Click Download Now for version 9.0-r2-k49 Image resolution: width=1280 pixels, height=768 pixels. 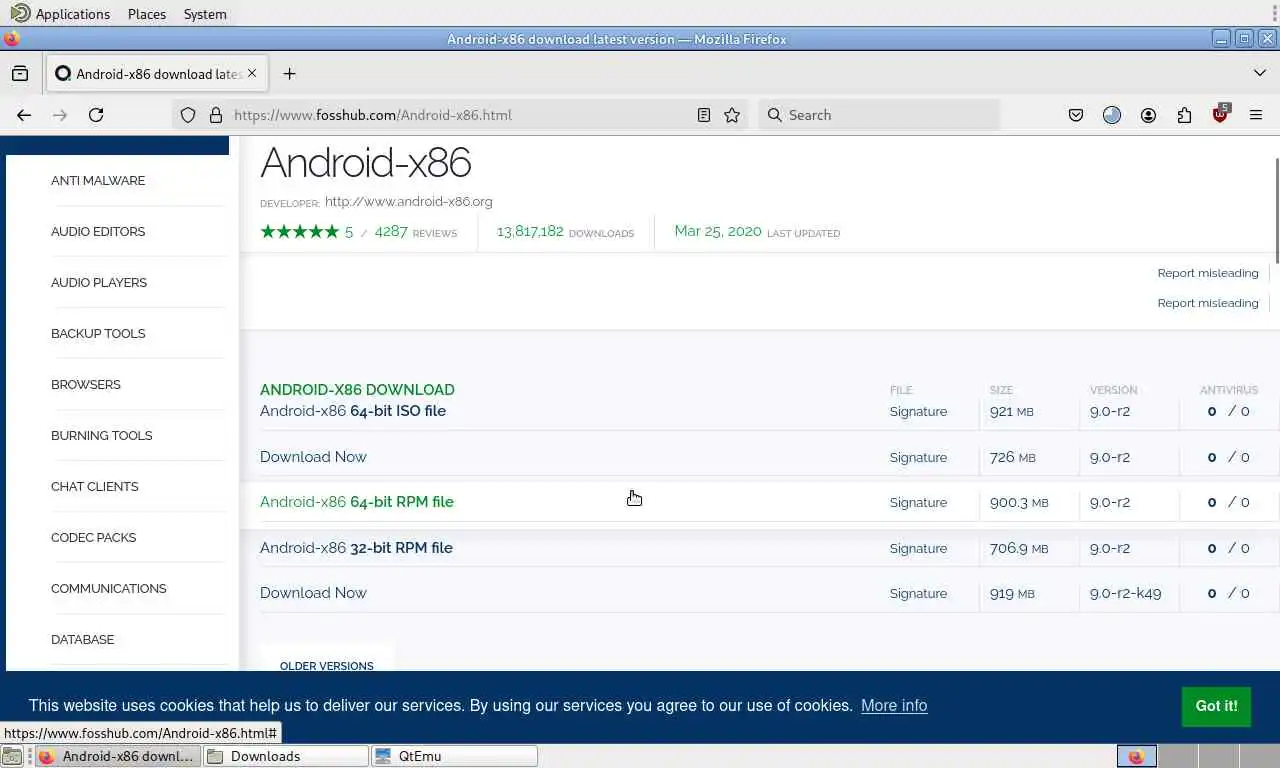pyautogui.click(x=313, y=593)
